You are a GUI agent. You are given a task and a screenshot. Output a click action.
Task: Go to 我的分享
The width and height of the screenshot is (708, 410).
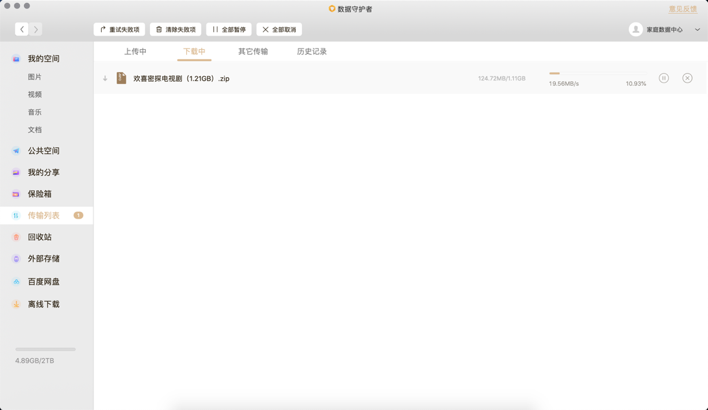point(43,173)
